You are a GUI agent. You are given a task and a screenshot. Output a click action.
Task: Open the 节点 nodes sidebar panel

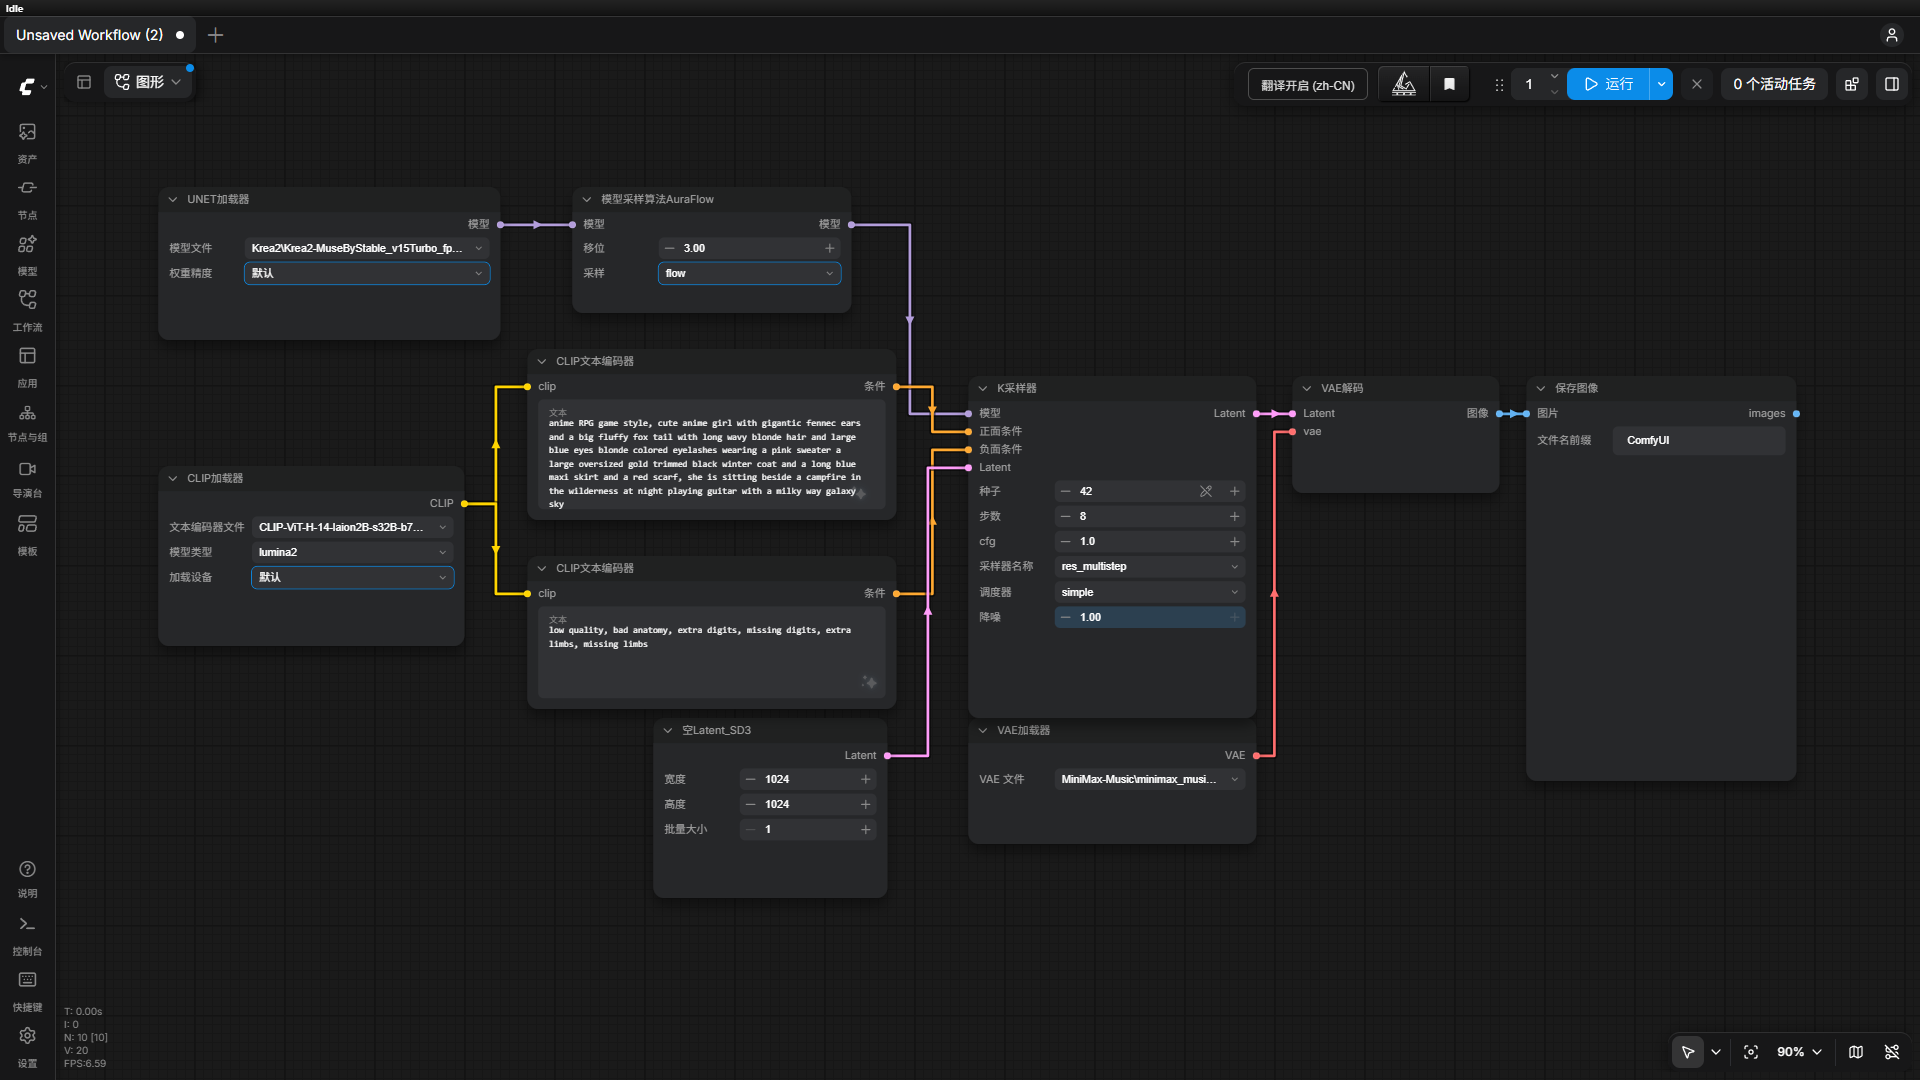[x=27, y=198]
